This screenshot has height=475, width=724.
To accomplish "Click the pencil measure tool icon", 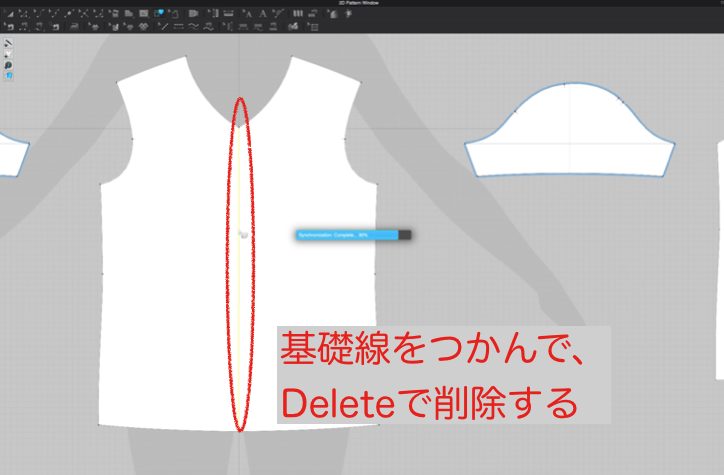I will [278, 14].
